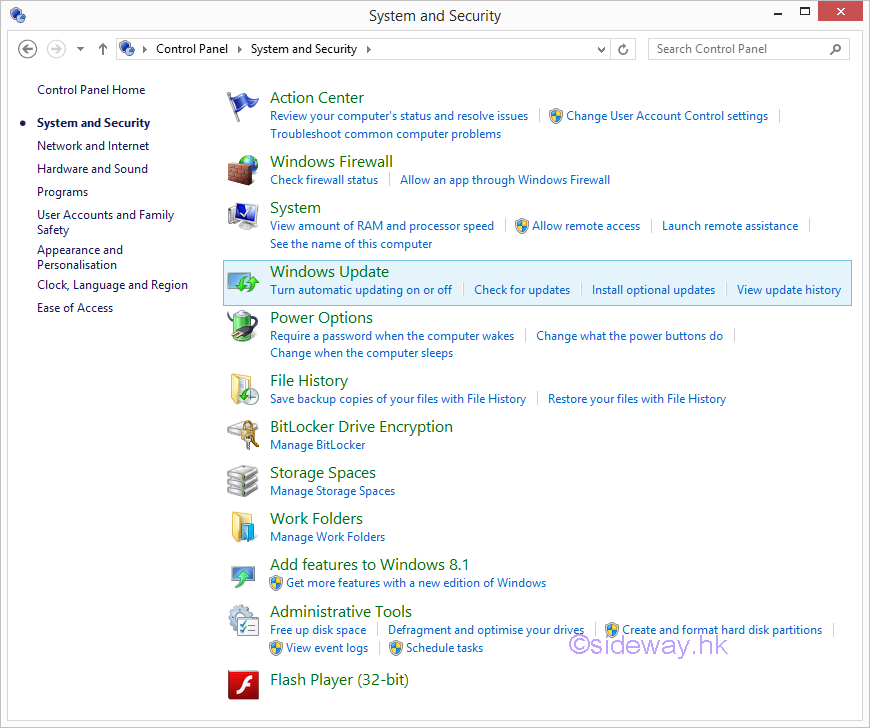
Task: Select the Windows Update green arrows icon
Action: [242, 281]
